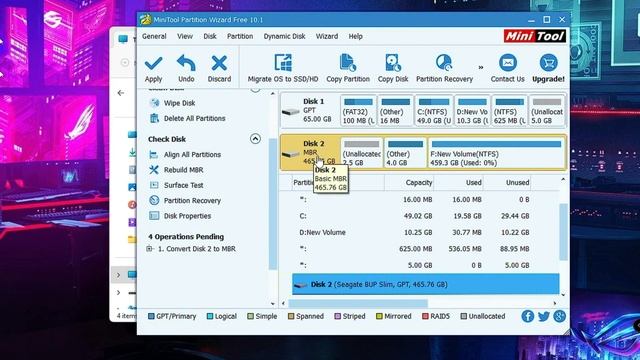
Task: Click the Align All Partitions icon
Action: tap(154, 155)
